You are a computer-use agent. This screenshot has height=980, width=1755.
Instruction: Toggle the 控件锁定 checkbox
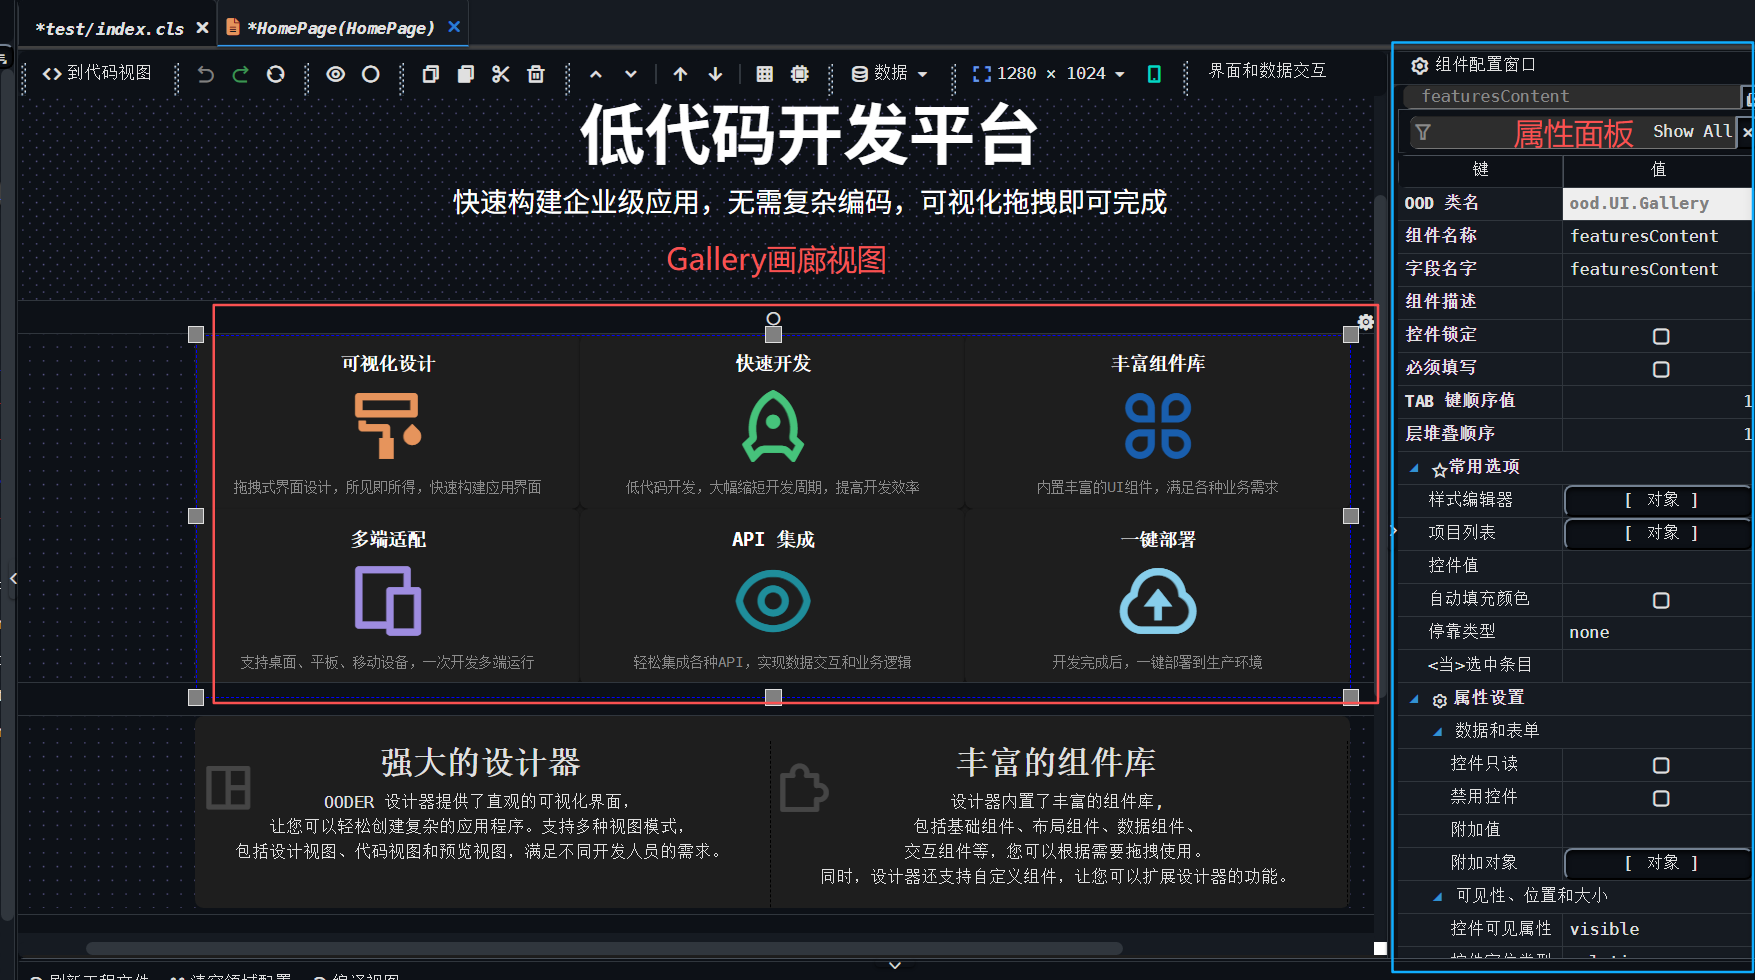coord(1661,336)
